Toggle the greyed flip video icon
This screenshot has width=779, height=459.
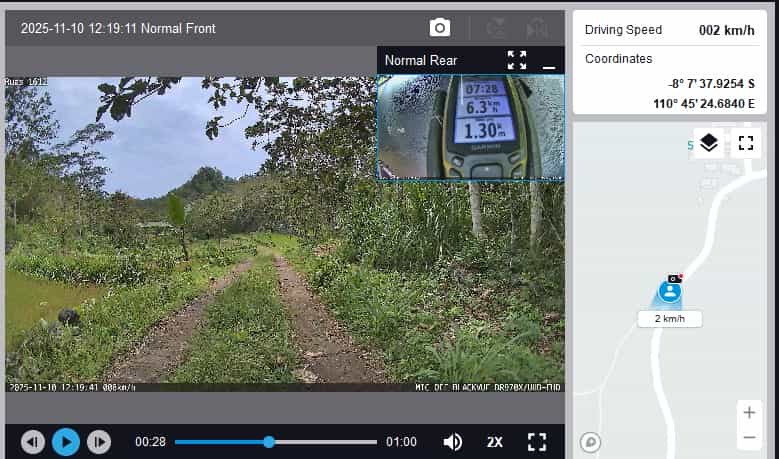pos(495,28)
